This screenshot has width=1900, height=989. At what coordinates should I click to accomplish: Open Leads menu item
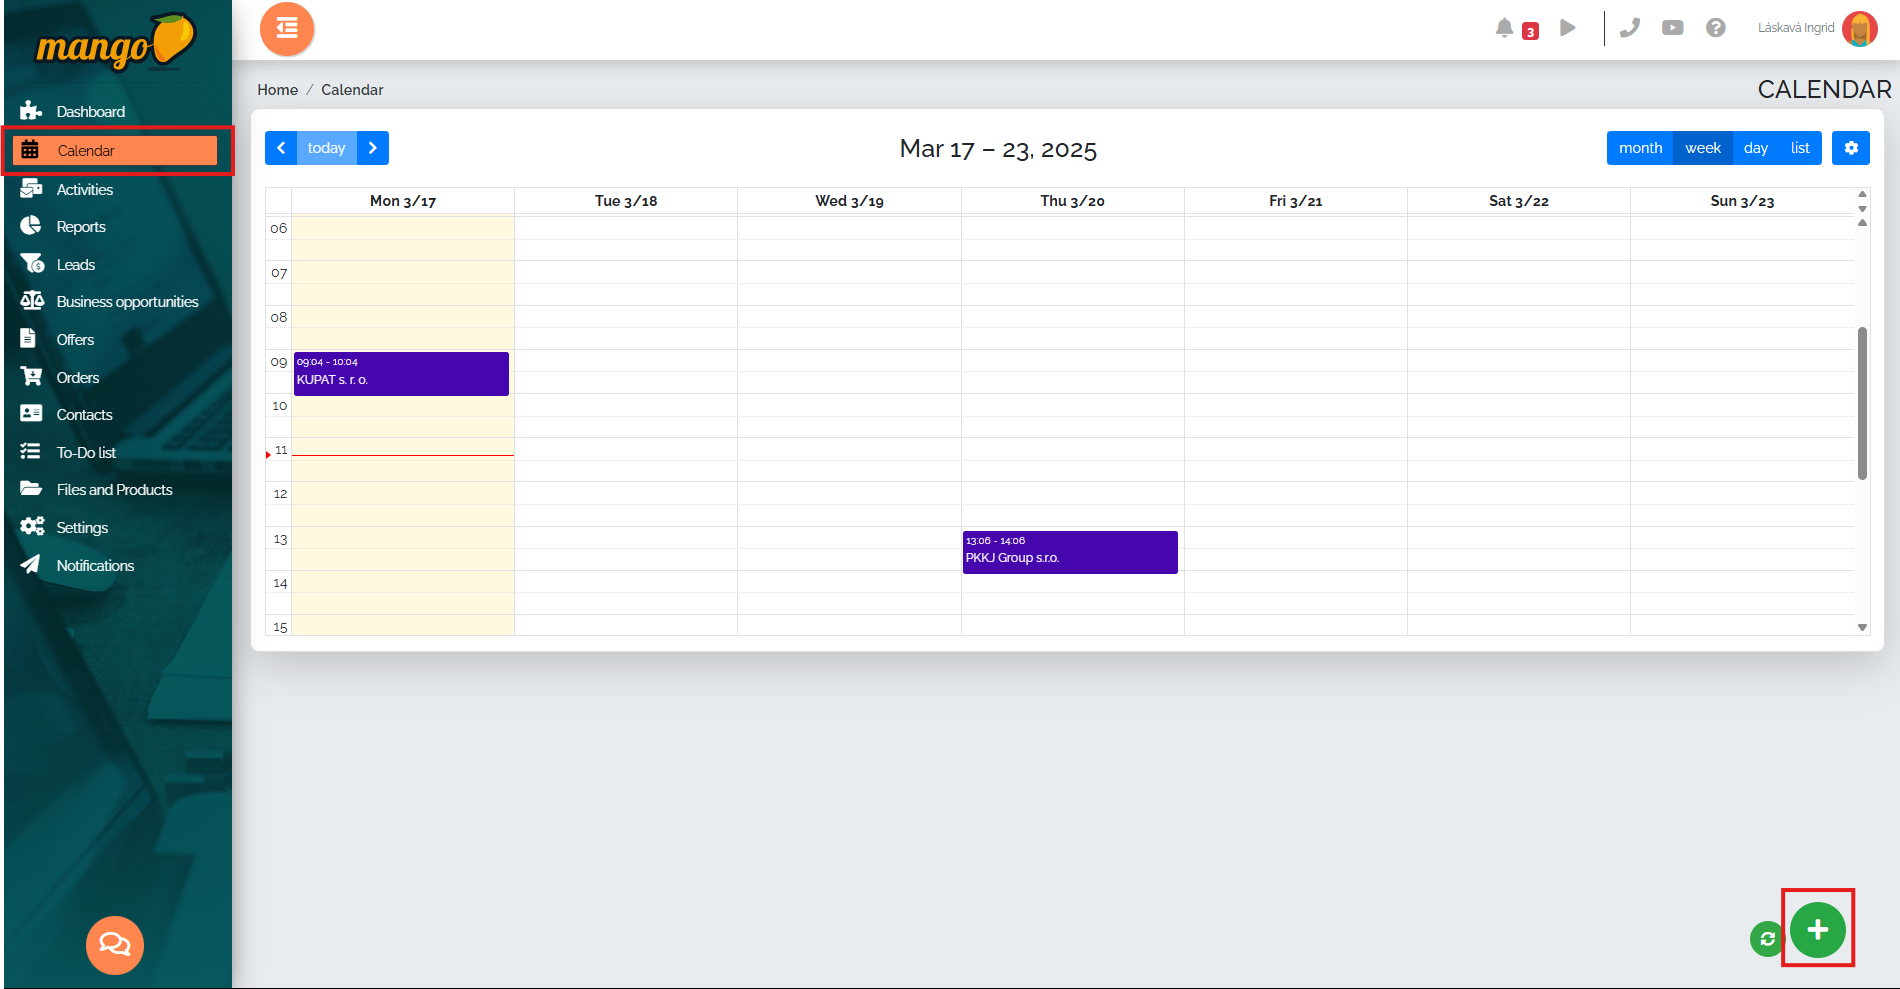pos(76,265)
